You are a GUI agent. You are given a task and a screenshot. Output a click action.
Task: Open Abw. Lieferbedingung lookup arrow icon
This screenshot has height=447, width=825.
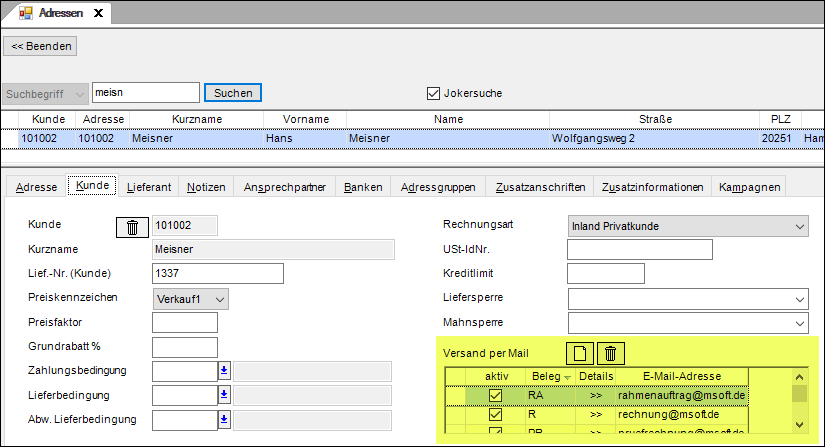click(x=224, y=419)
